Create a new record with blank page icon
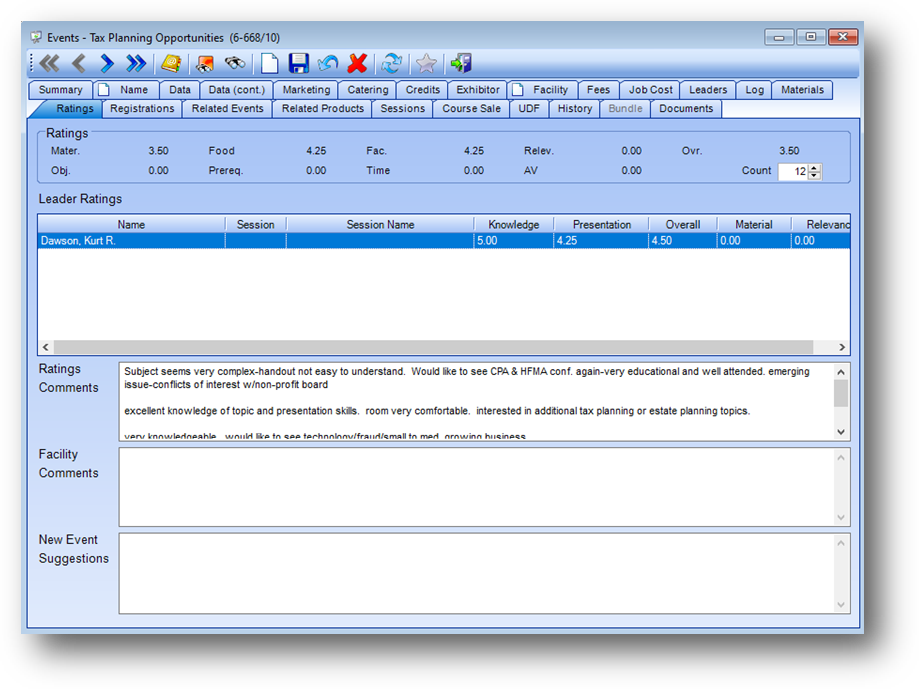Screen dimensions: 919x689 [x=269, y=63]
